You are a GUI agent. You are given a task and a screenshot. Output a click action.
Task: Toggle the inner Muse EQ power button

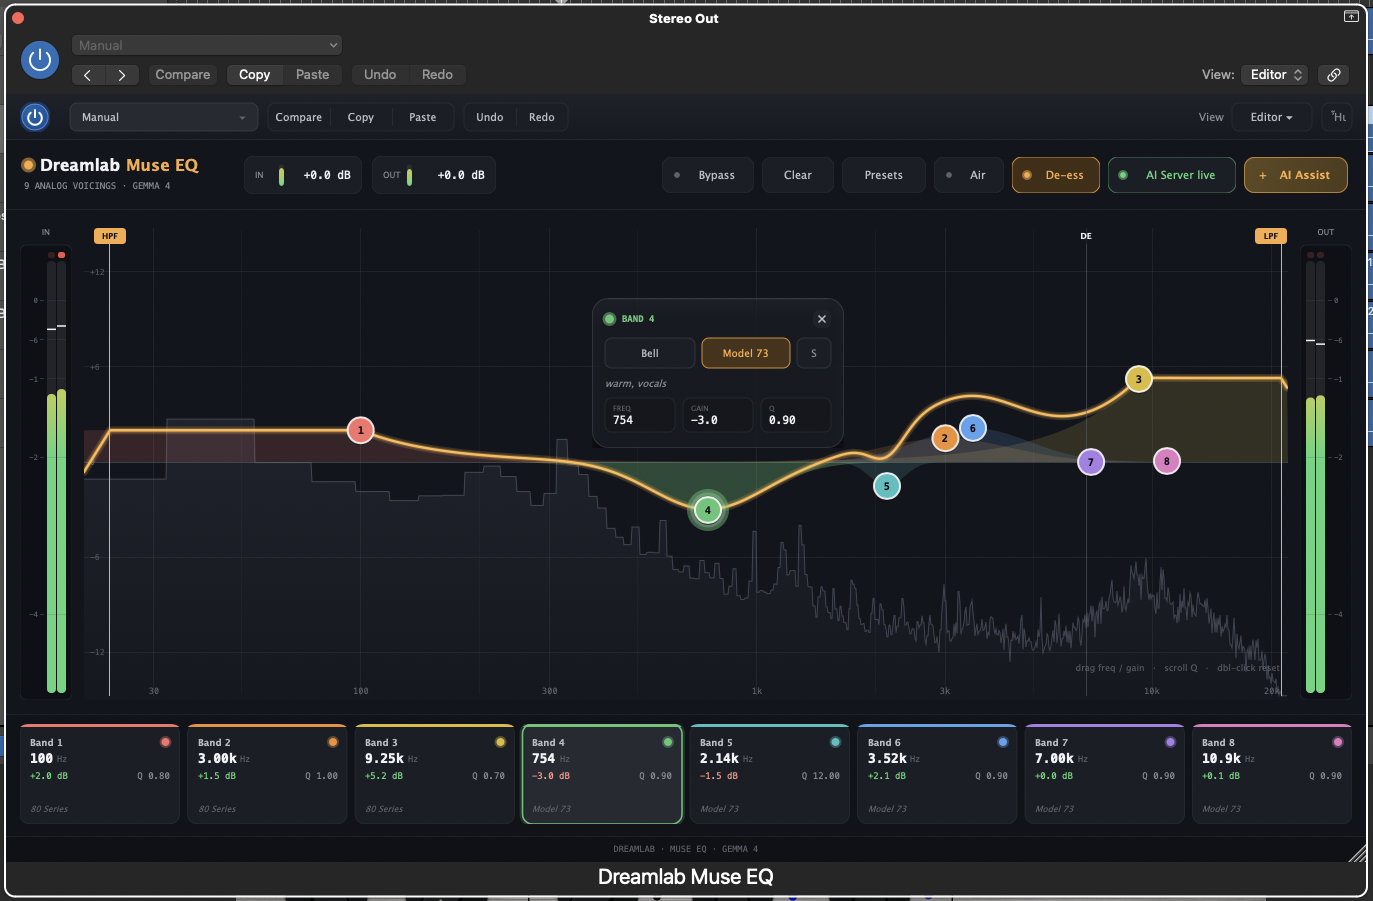click(35, 117)
